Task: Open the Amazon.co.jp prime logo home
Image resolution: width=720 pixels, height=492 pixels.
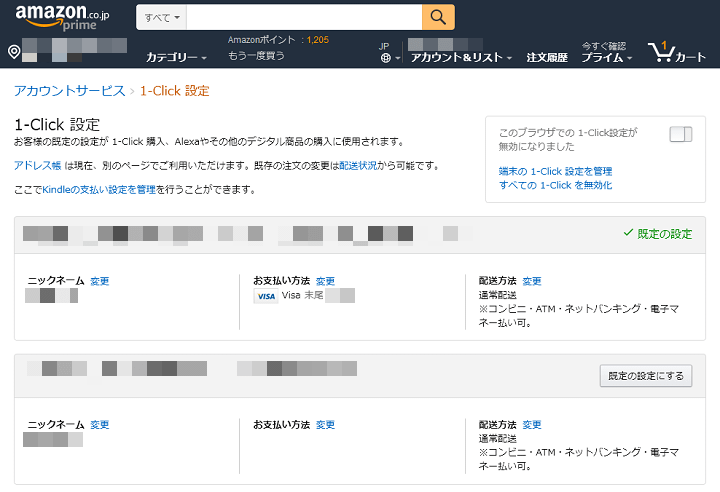Action: pos(62,17)
